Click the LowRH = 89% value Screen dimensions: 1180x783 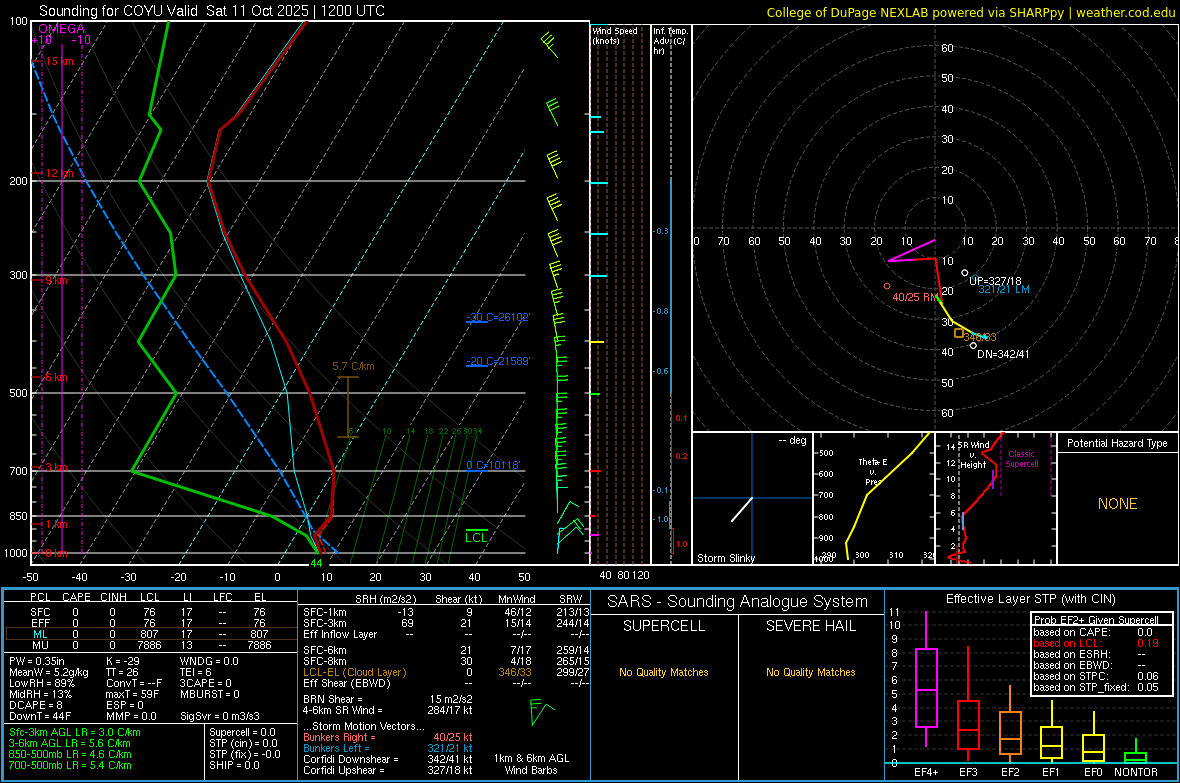tap(42, 683)
